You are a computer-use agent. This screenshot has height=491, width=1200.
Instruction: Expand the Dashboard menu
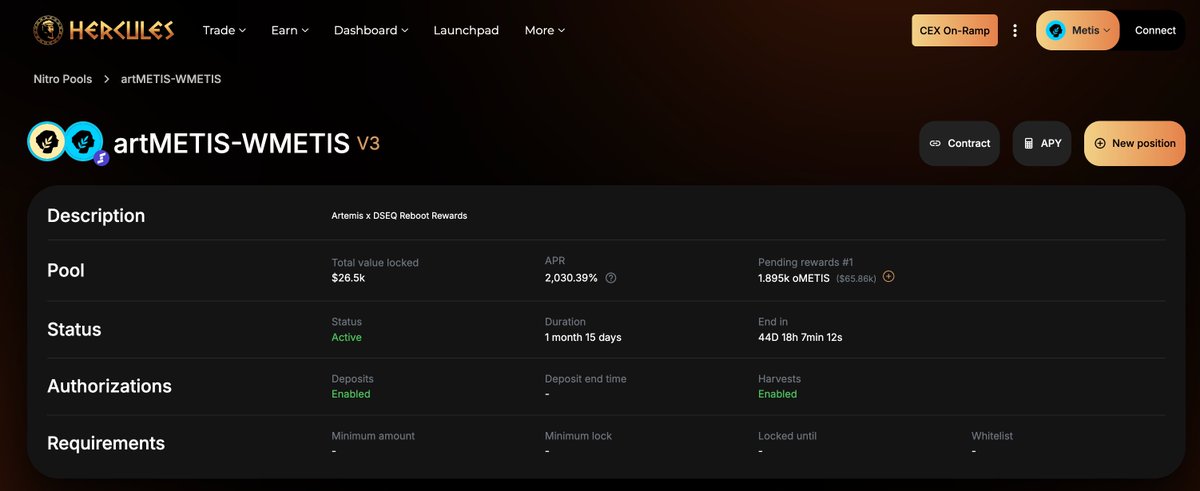coord(371,30)
